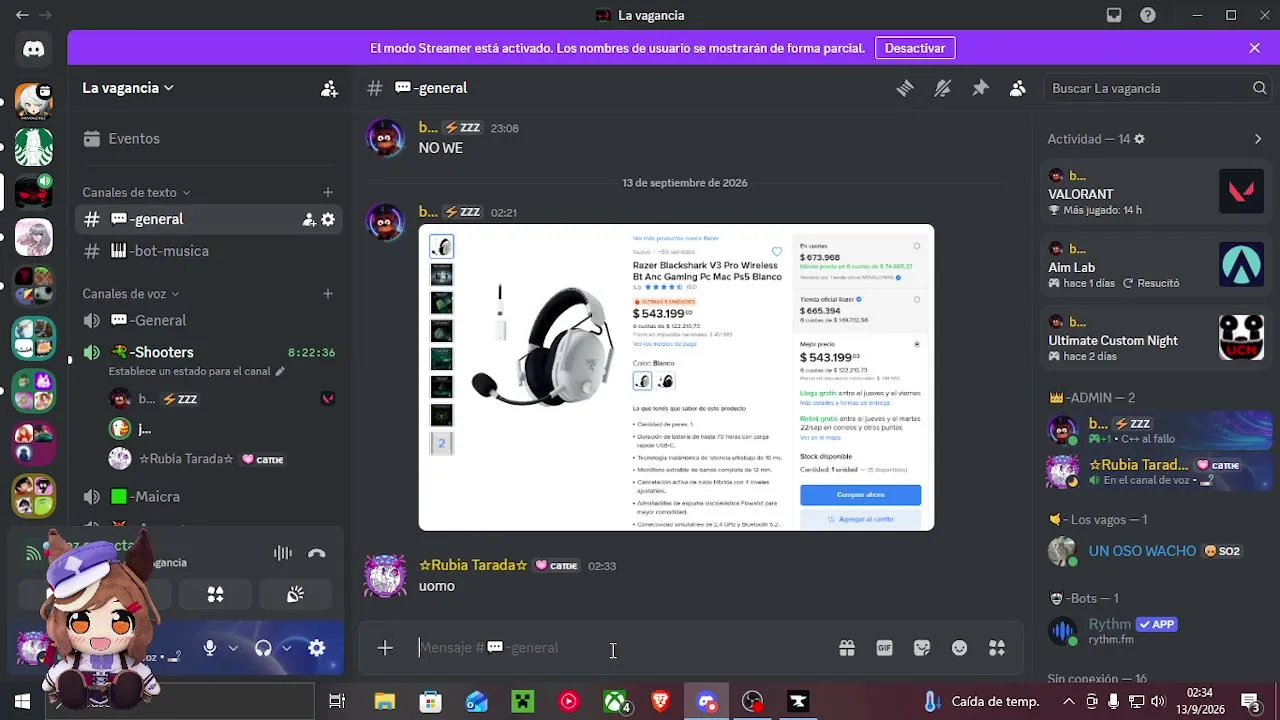Toggle the member list panel

click(x=1017, y=88)
